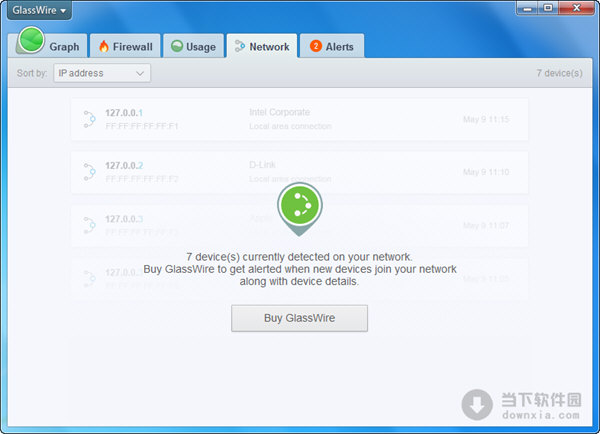Open the GlassWire main menu dropdown
600x434 pixels.
39,10
